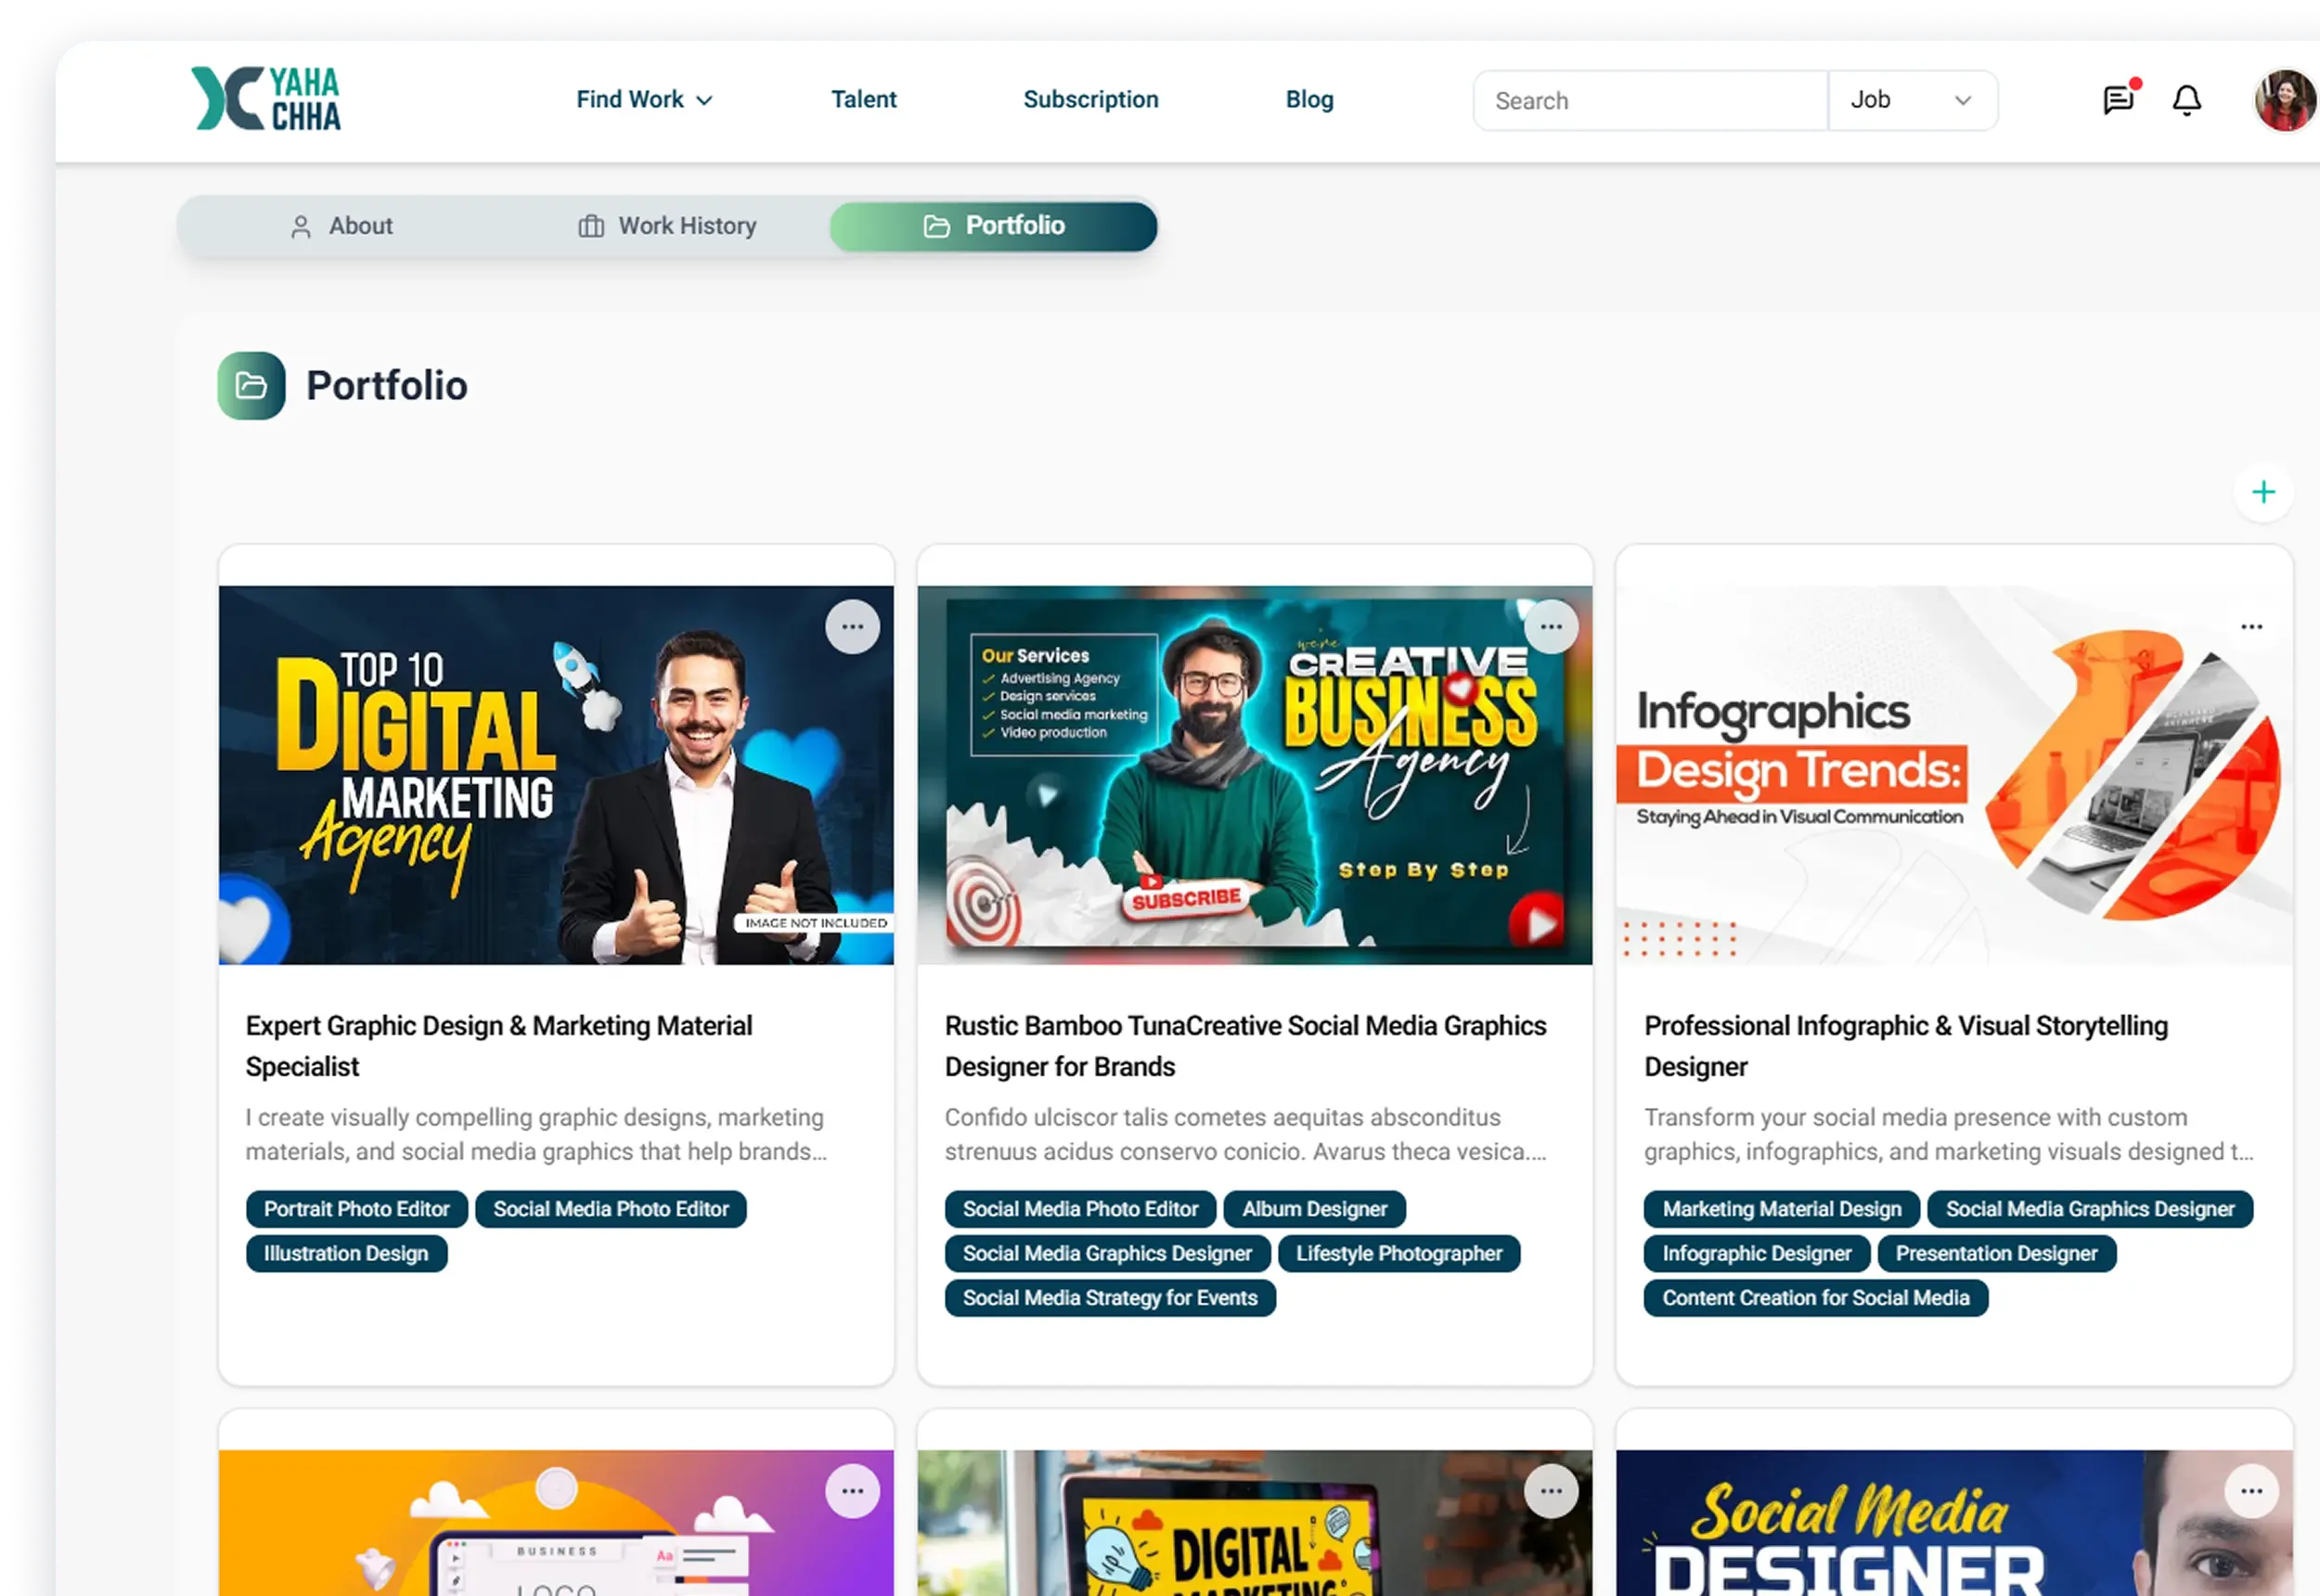This screenshot has width=2320, height=1596.
Task: Click the Talent navigation link
Action: (863, 100)
